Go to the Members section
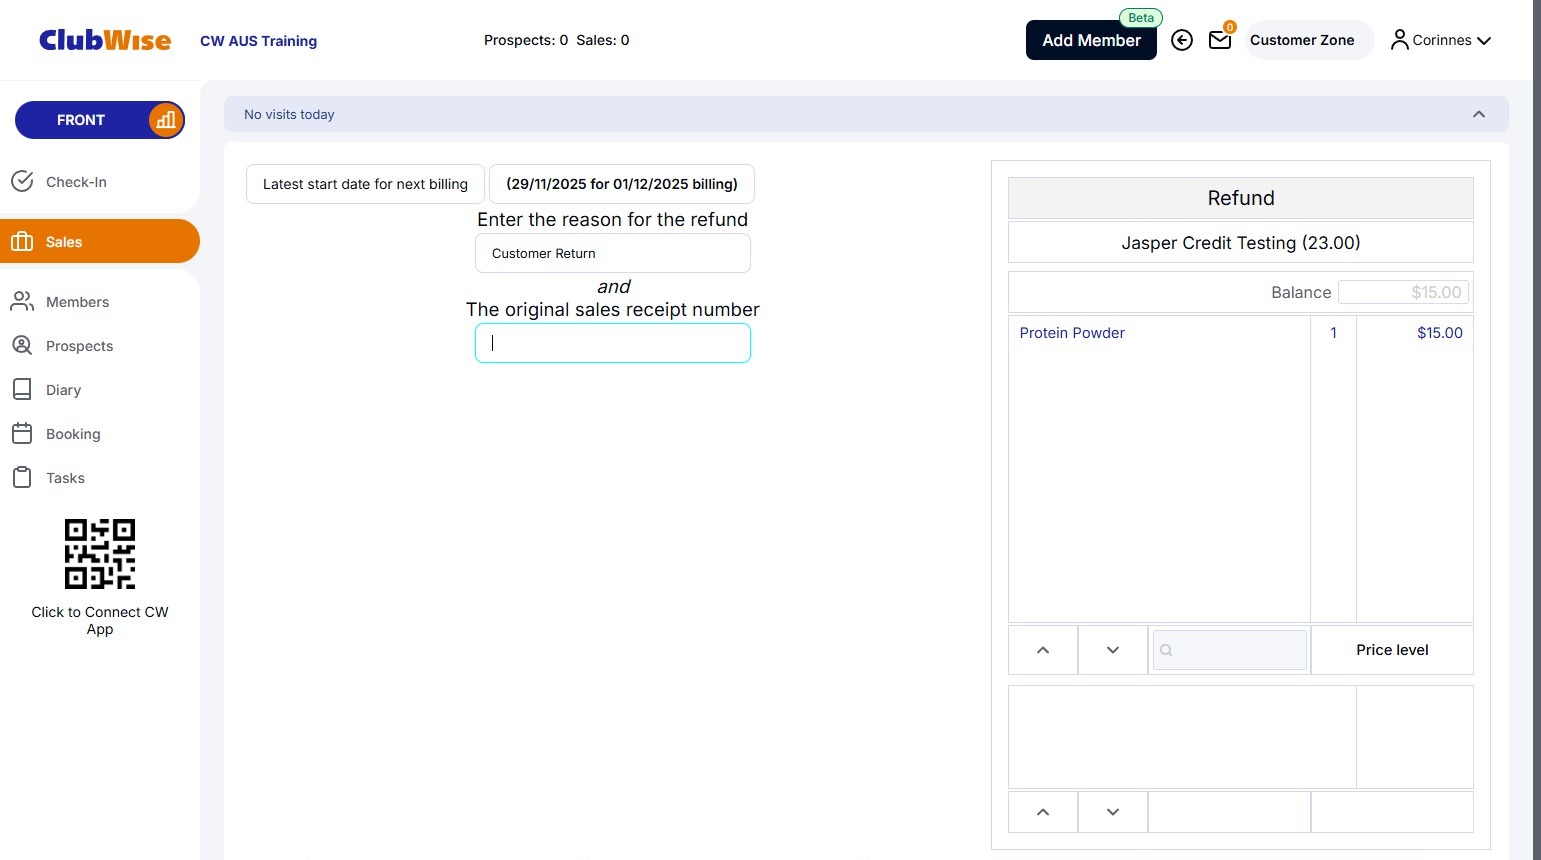Image resolution: width=1541 pixels, height=860 pixels. click(x=77, y=302)
